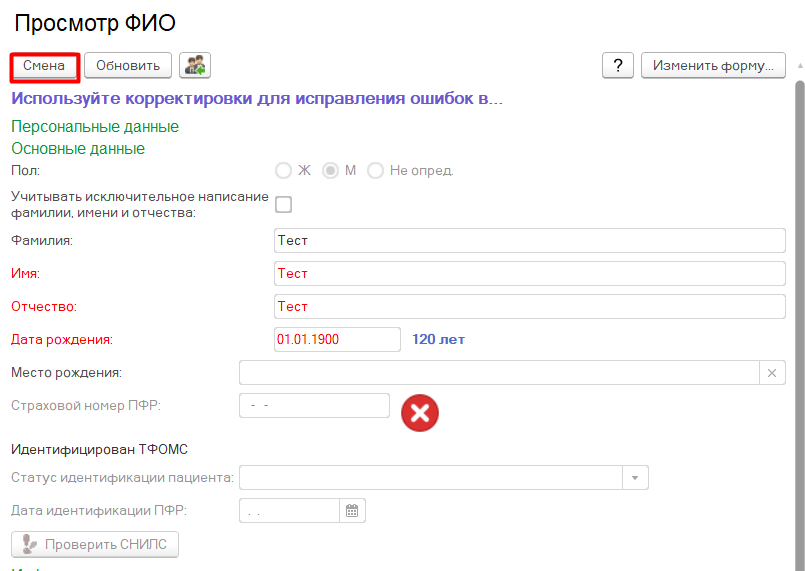Expand the patient identification status dropdown
The height and width of the screenshot is (571, 805).
[635, 478]
